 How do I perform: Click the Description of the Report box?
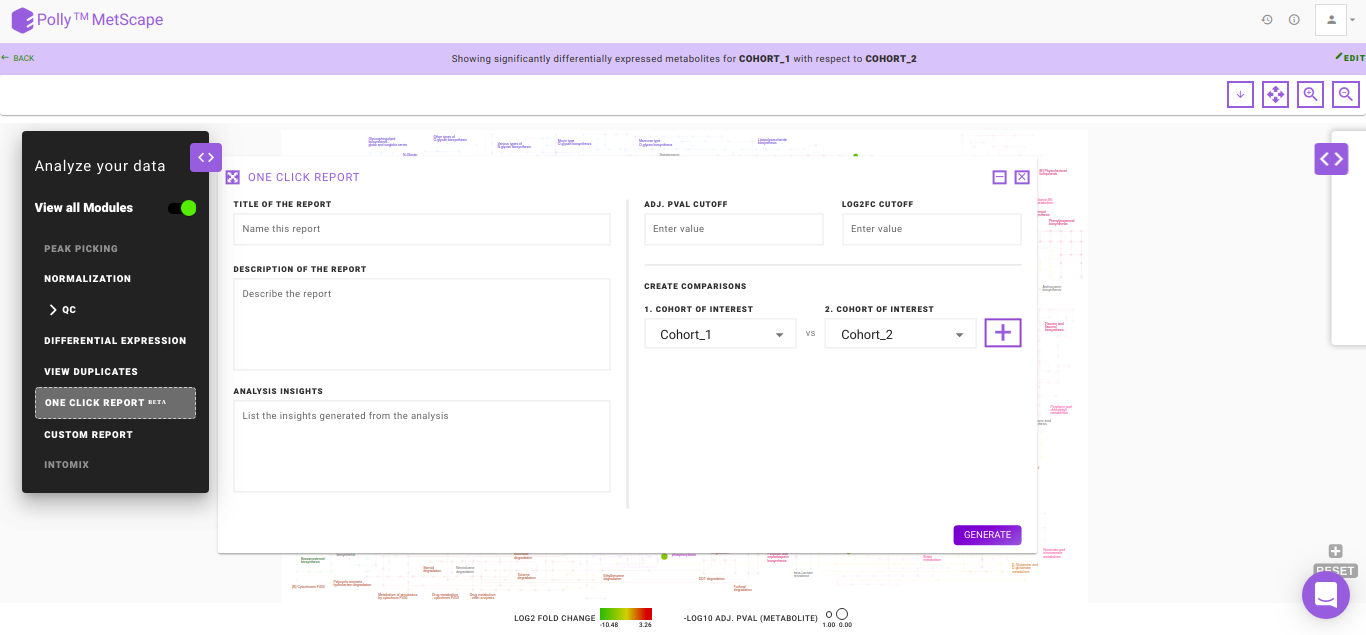point(422,324)
